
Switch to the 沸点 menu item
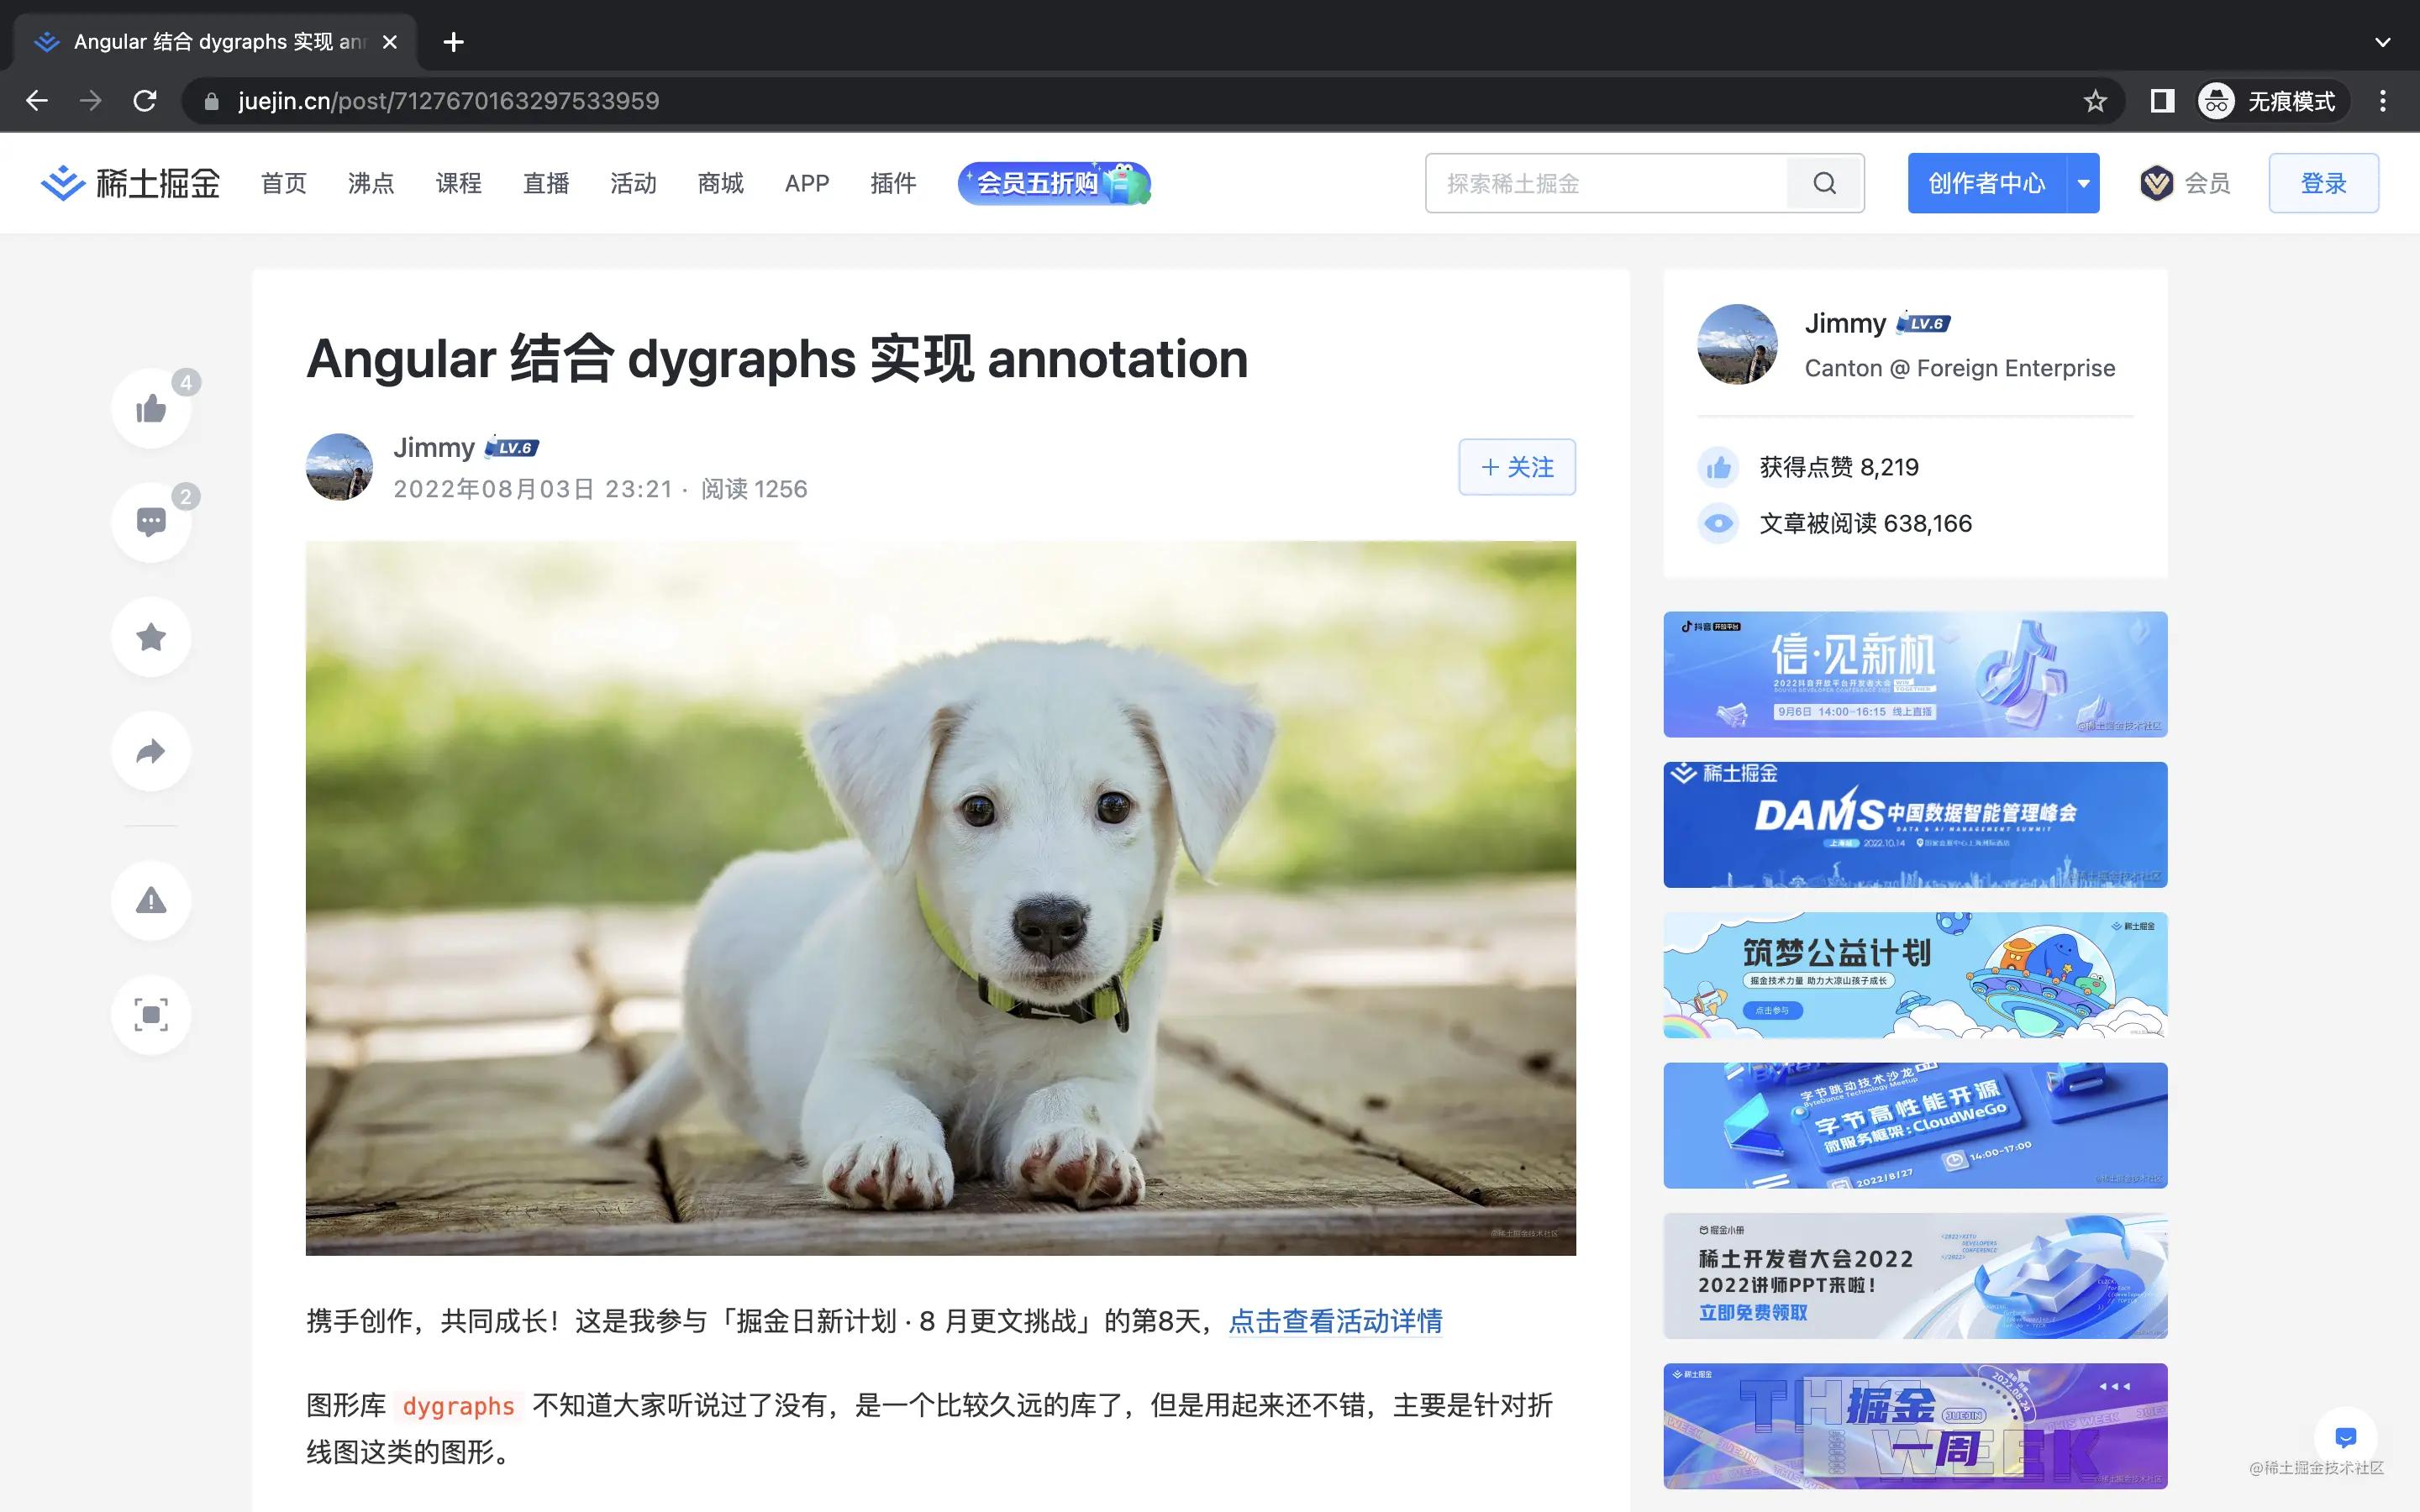coord(370,183)
